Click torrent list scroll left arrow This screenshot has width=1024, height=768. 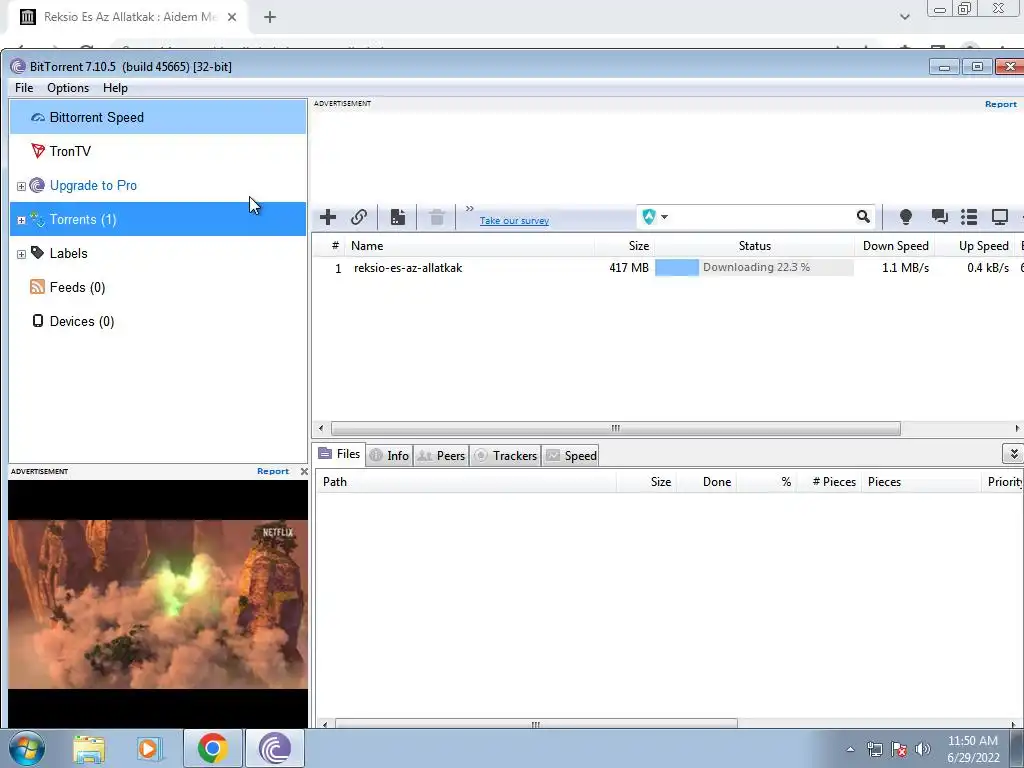[x=321, y=428]
